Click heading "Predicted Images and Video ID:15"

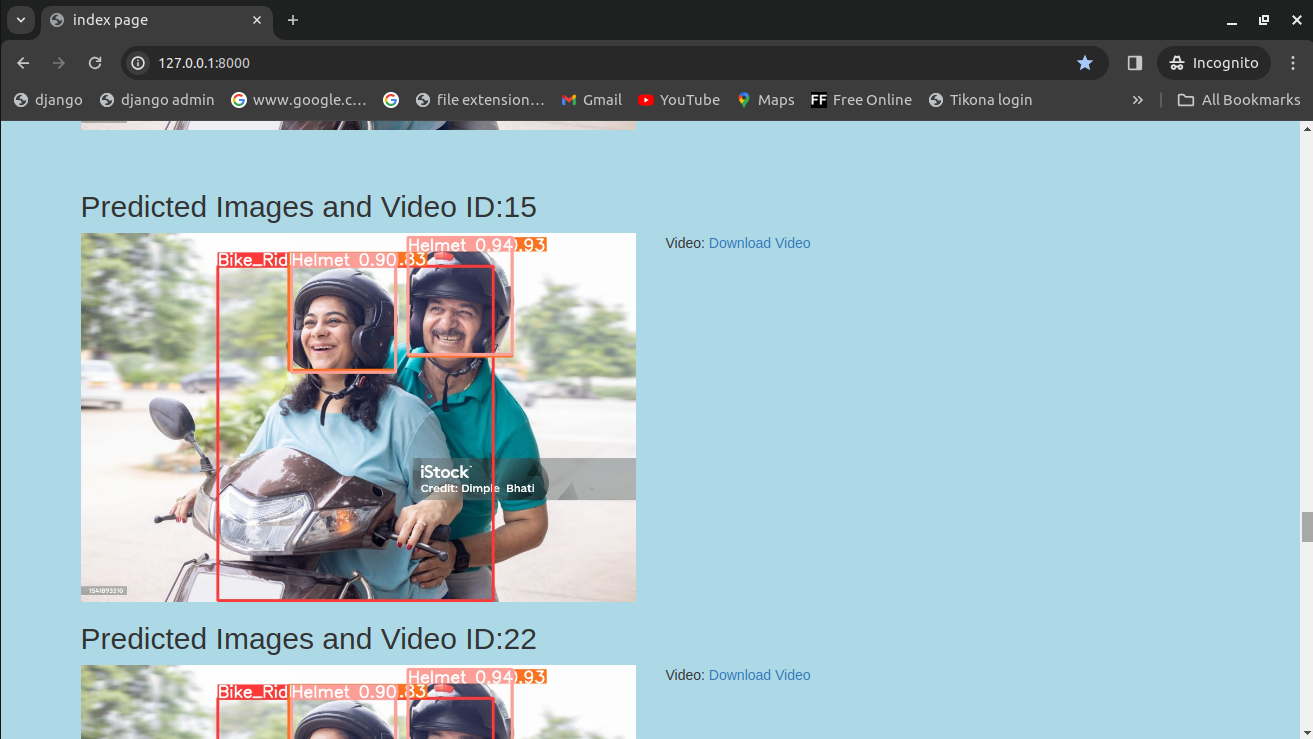pyautogui.click(x=309, y=207)
